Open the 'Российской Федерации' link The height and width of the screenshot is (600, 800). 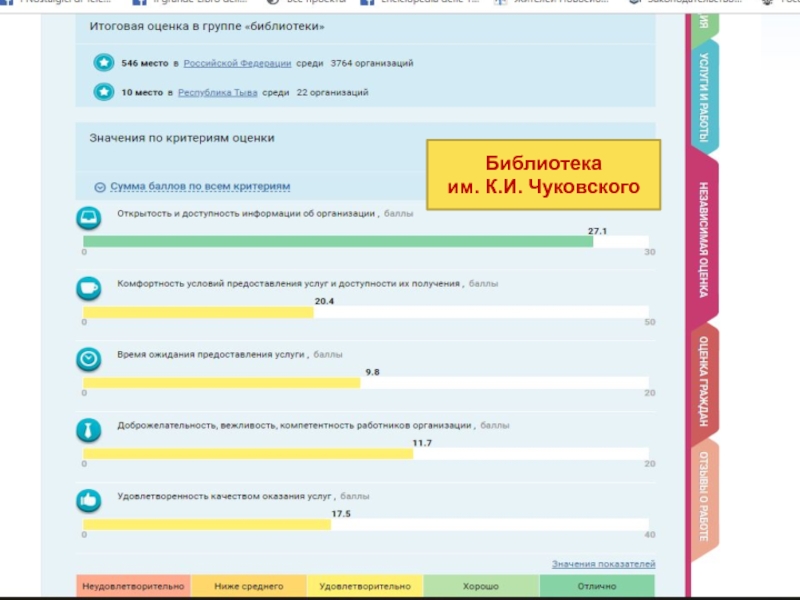[x=237, y=63]
